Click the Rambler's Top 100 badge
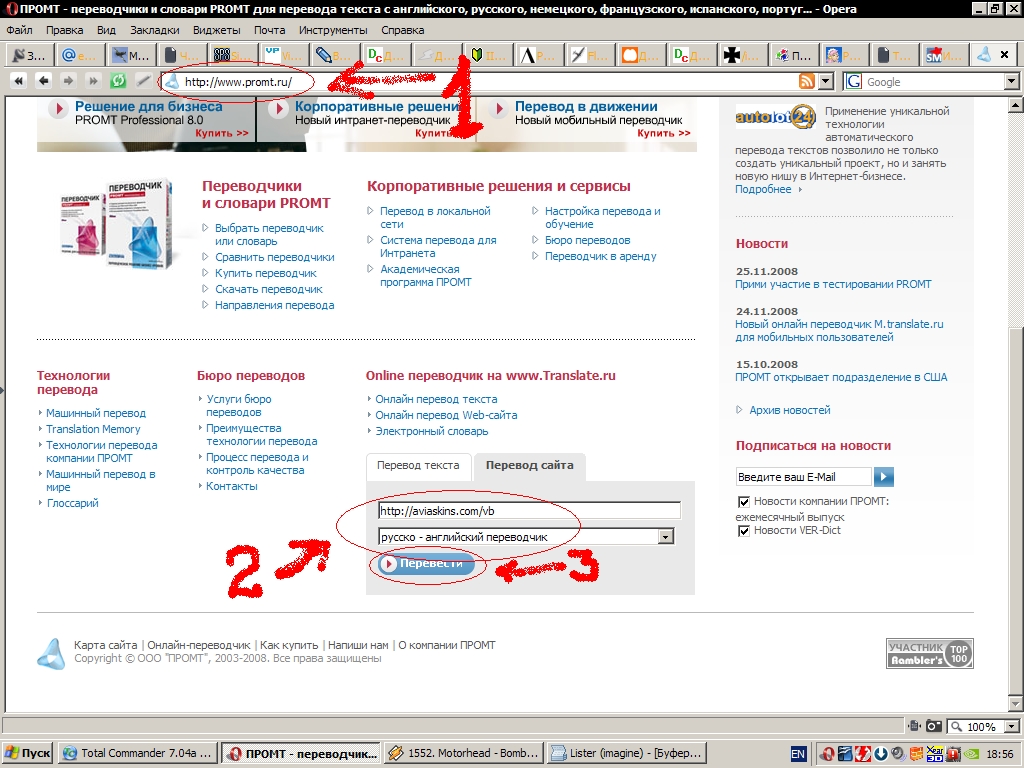The image size is (1024, 768). tap(930, 653)
